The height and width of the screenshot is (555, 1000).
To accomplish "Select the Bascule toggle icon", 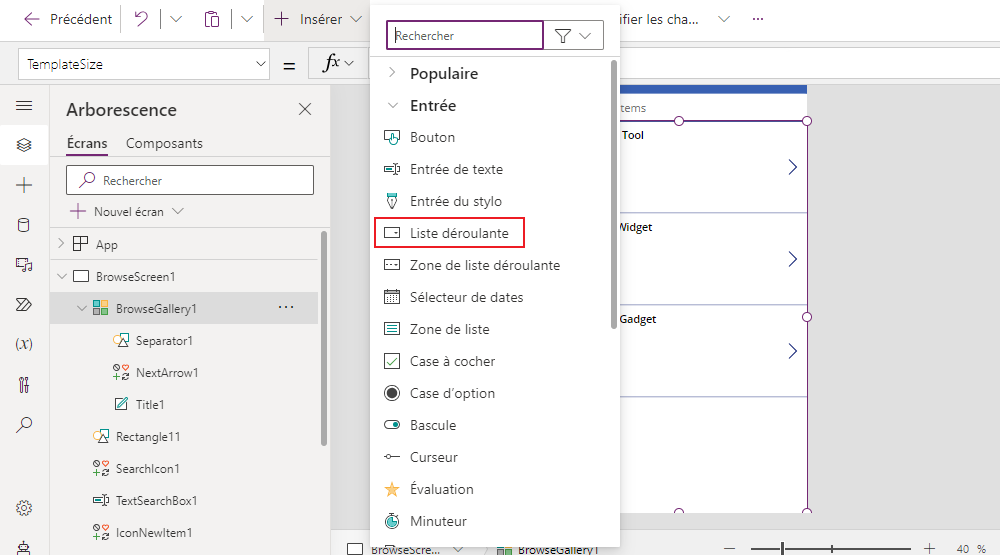I will (392, 425).
